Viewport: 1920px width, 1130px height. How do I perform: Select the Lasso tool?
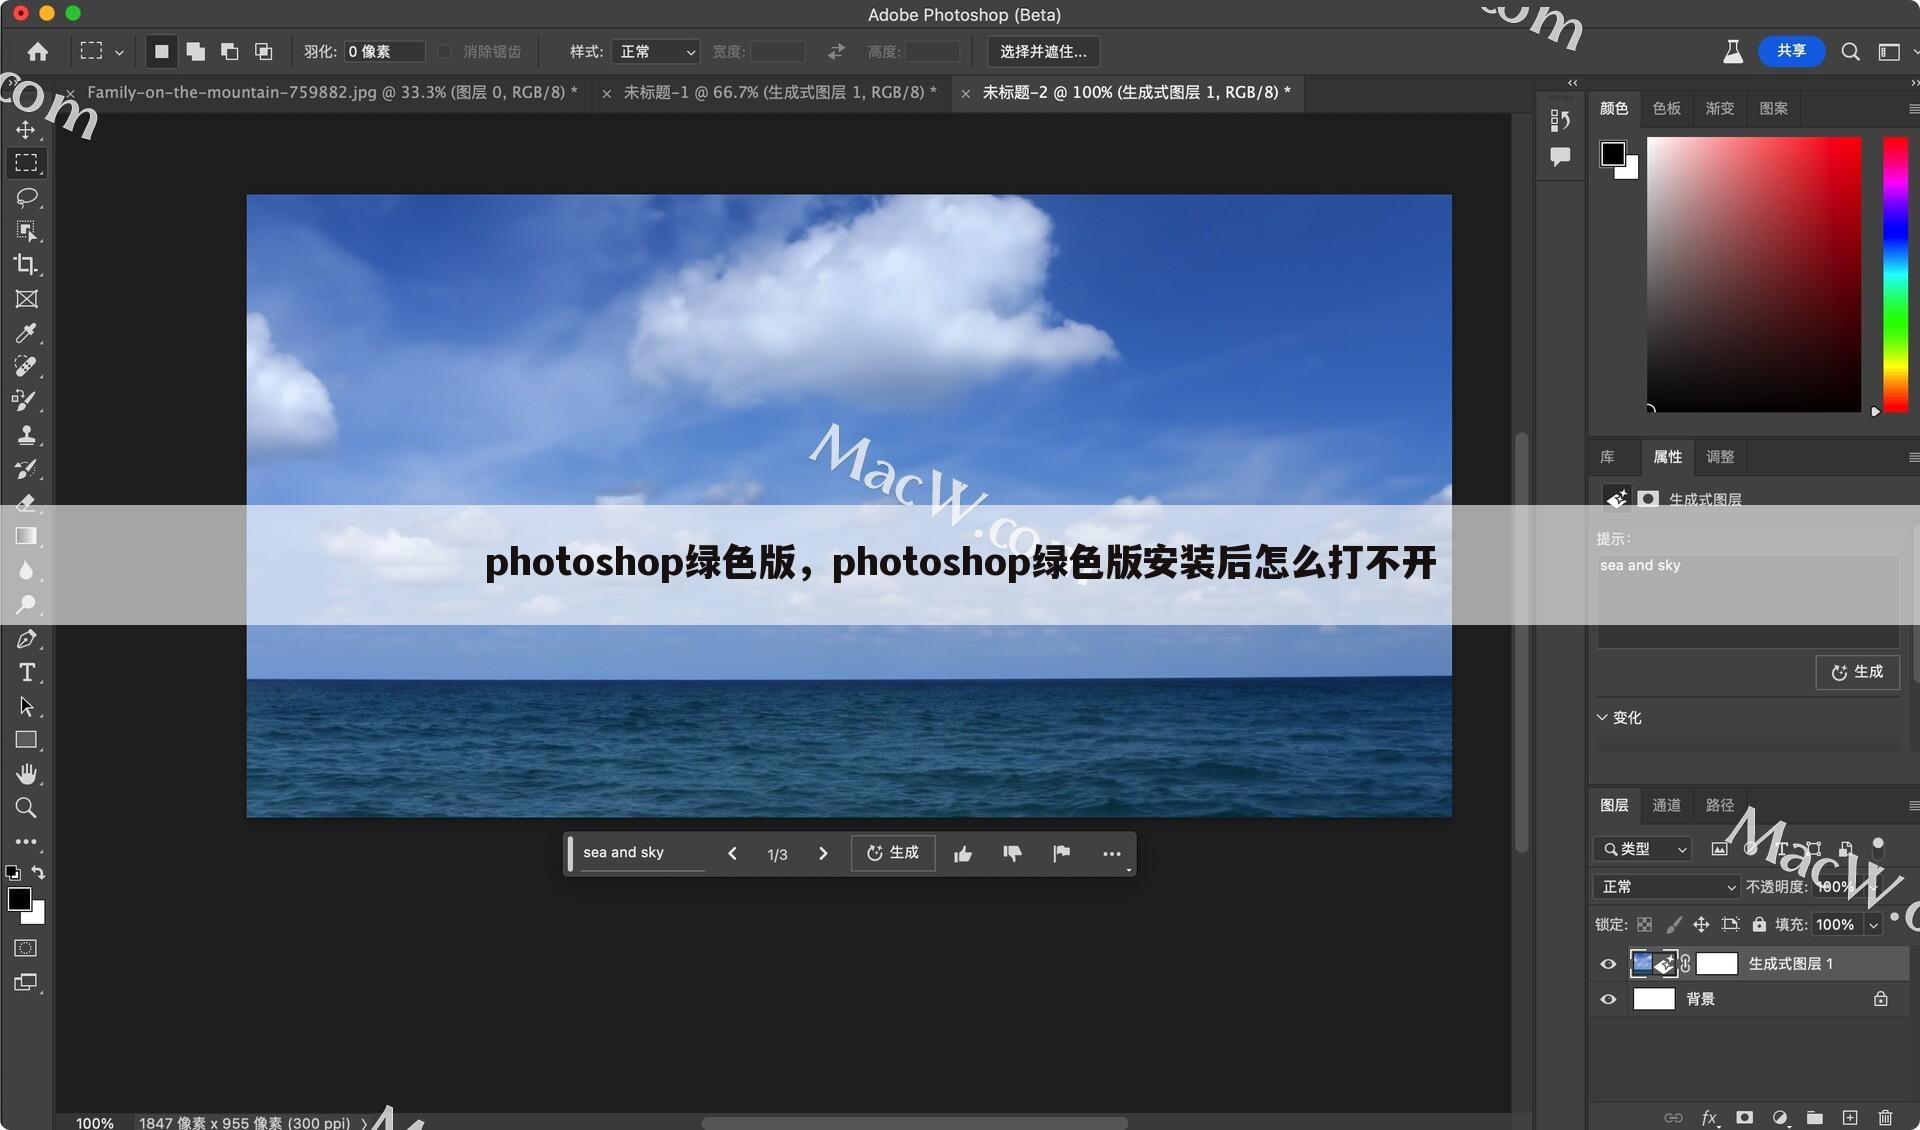pos(26,197)
